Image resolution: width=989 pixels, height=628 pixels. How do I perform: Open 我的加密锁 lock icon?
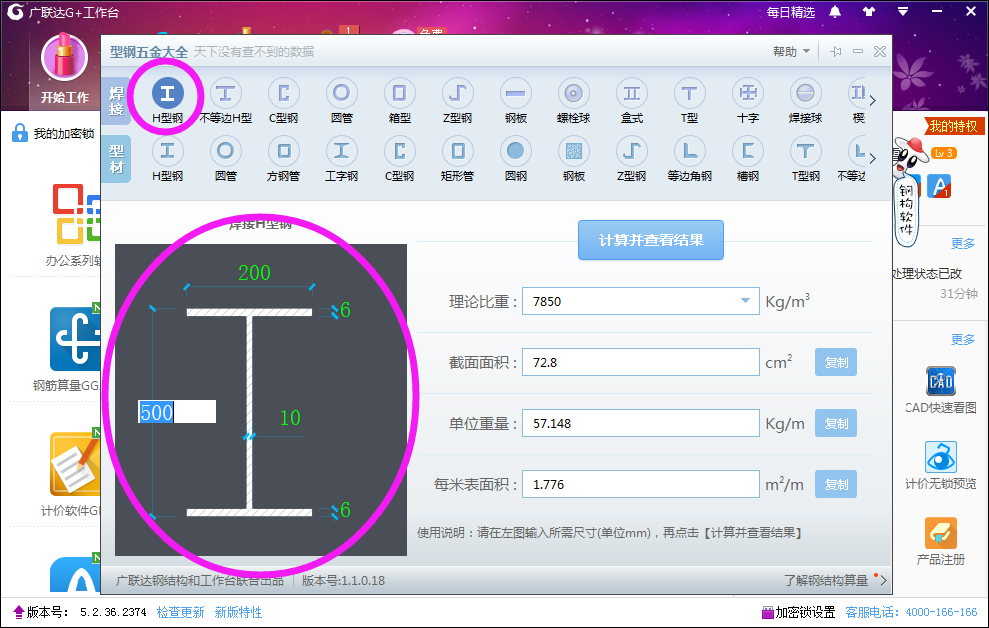[20, 133]
